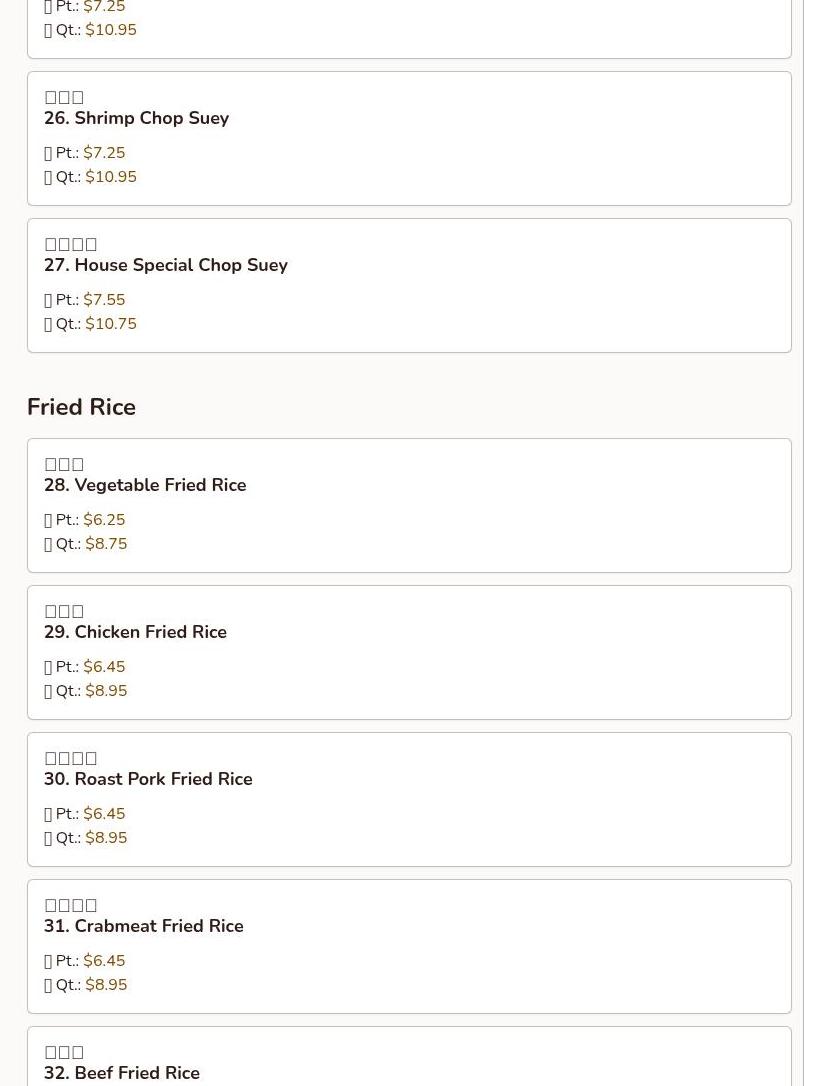This screenshot has width=824, height=1086.
Task: Click the quart price for Chicken Fried Rice
Action: tap(106, 691)
